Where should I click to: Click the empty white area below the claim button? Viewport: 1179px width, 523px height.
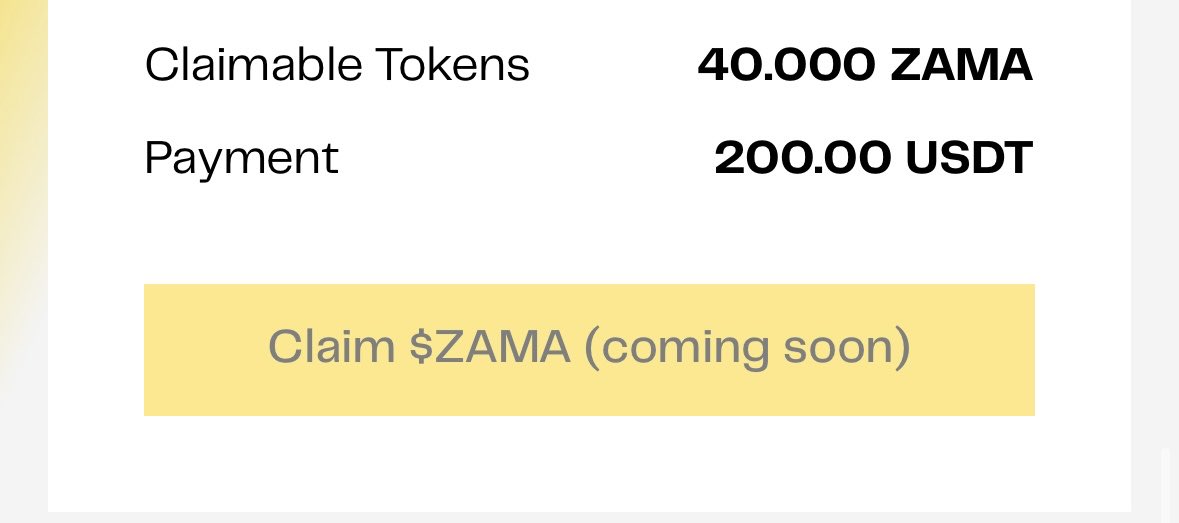(x=589, y=463)
